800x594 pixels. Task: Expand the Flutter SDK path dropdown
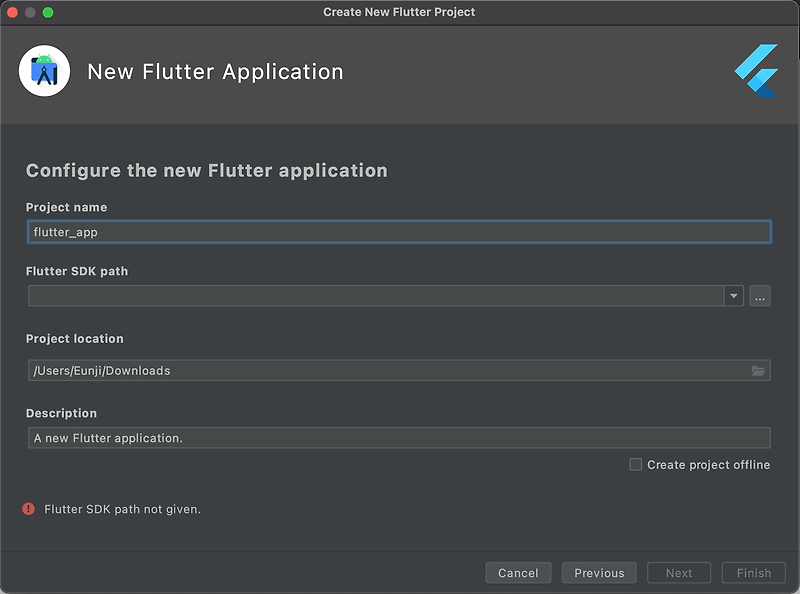click(734, 296)
